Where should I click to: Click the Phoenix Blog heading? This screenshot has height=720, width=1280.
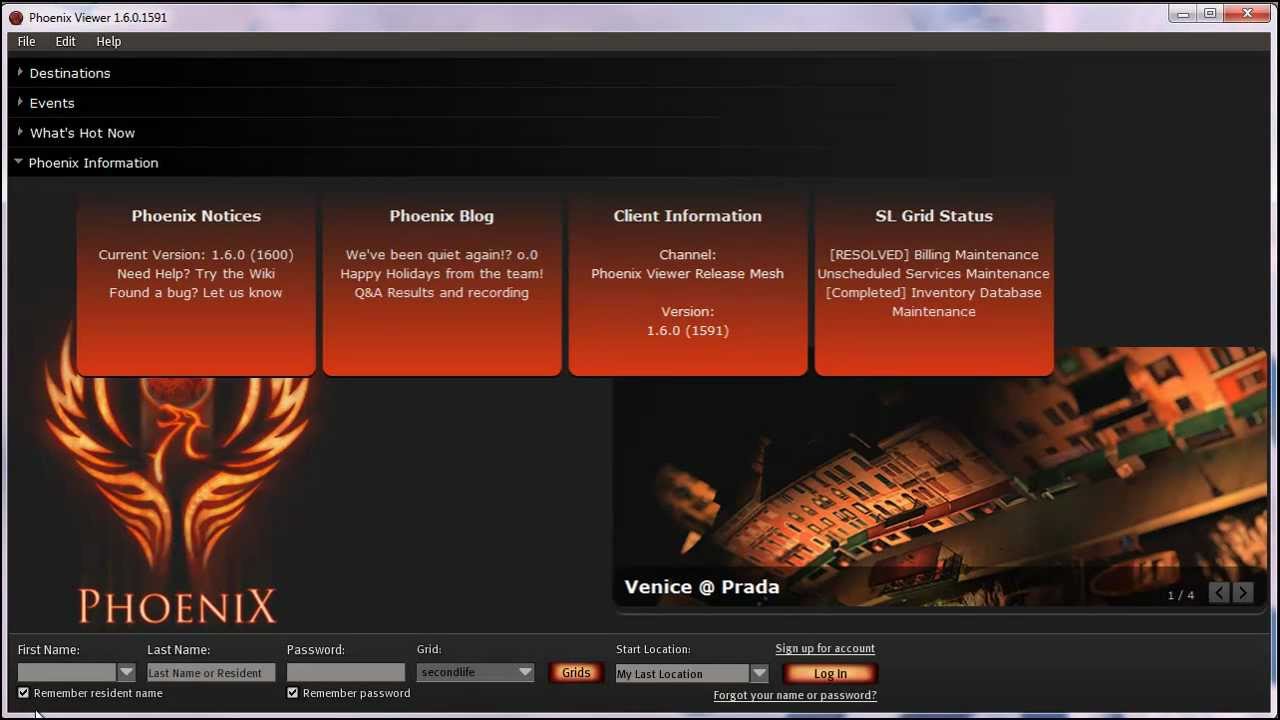point(442,216)
